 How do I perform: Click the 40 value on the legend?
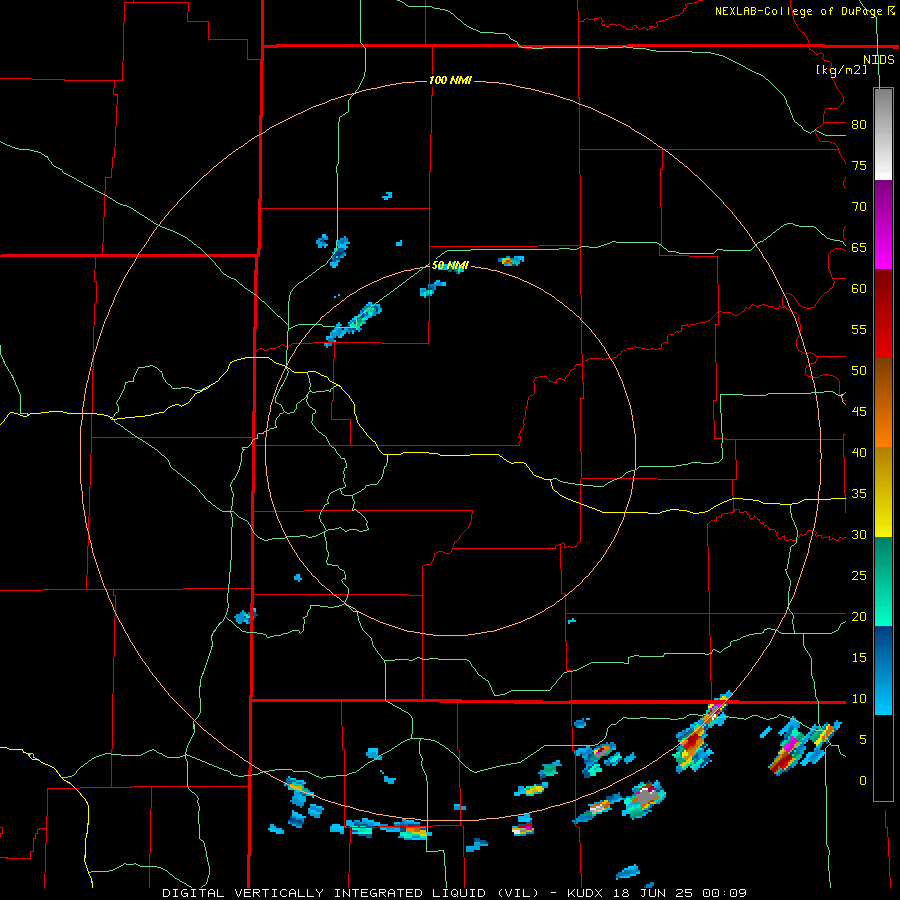coord(859,453)
